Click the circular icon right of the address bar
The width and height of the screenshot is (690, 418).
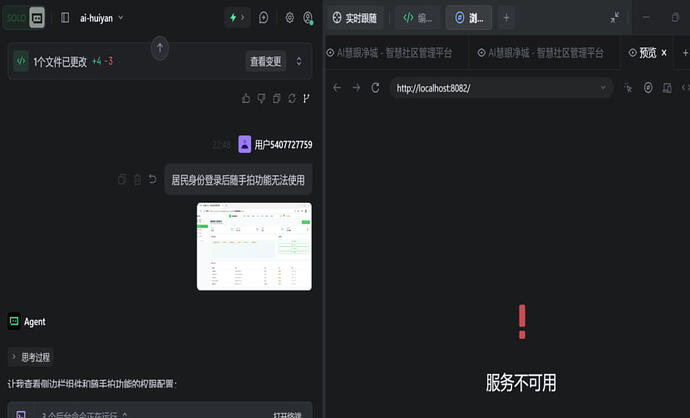click(x=648, y=88)
